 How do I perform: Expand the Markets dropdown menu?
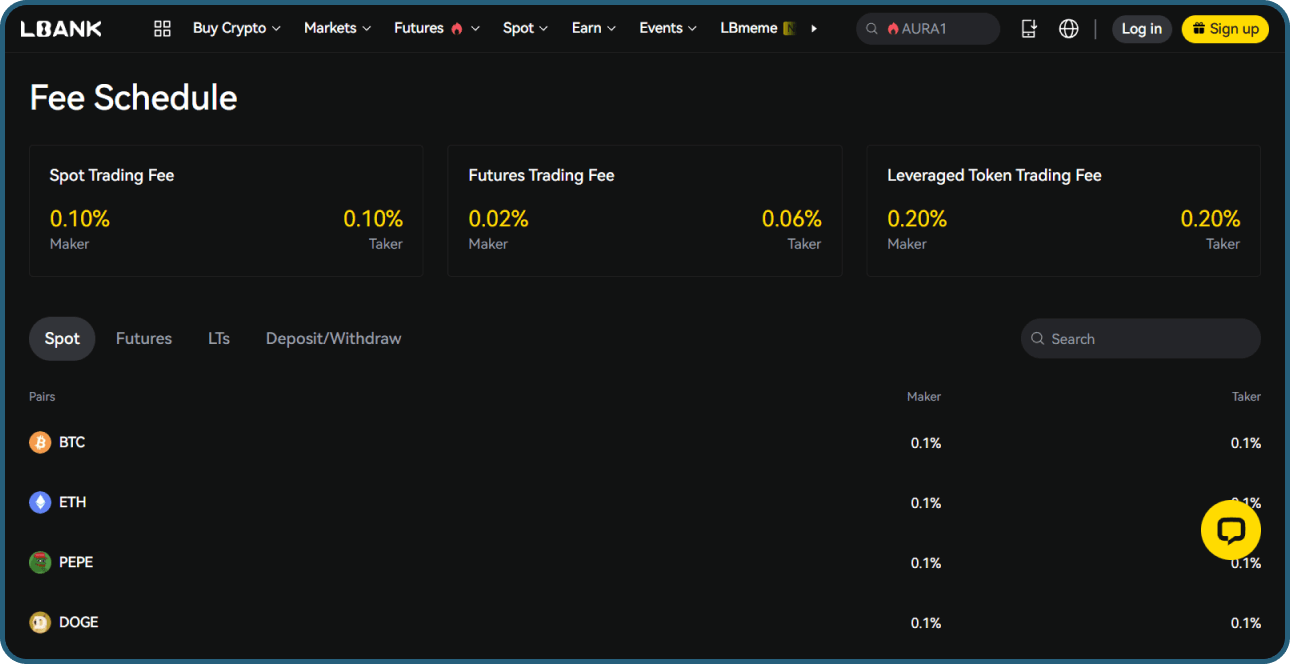337,29
